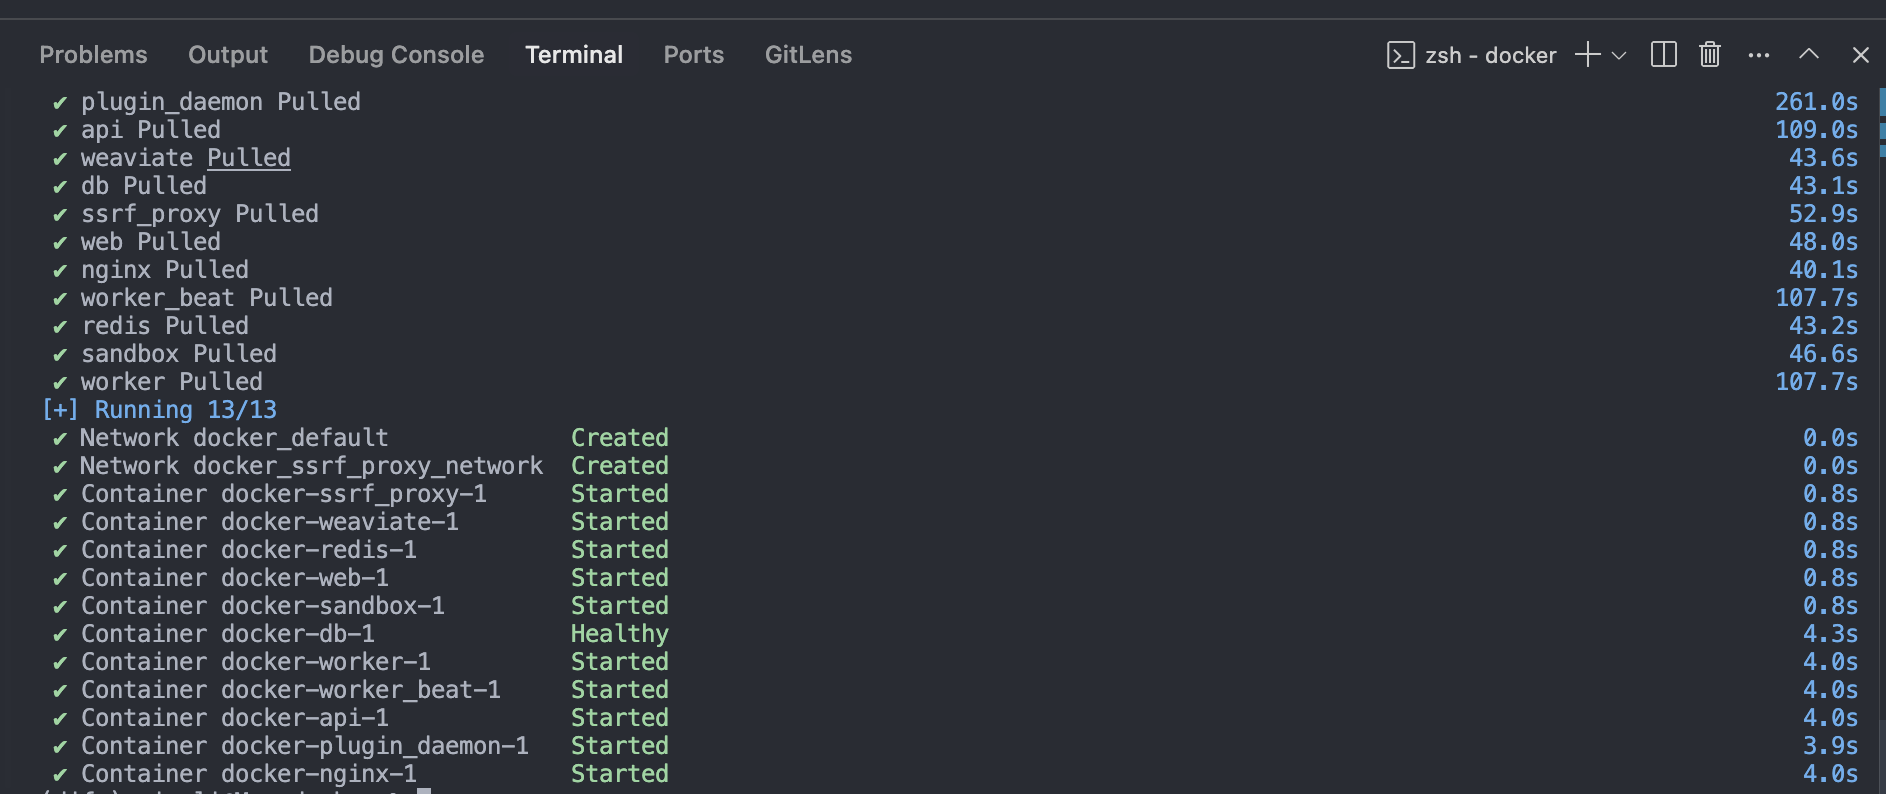The width and height of the screenshot is (1886, 794).
Task: Switch to the Output tab
Action: 228,55
